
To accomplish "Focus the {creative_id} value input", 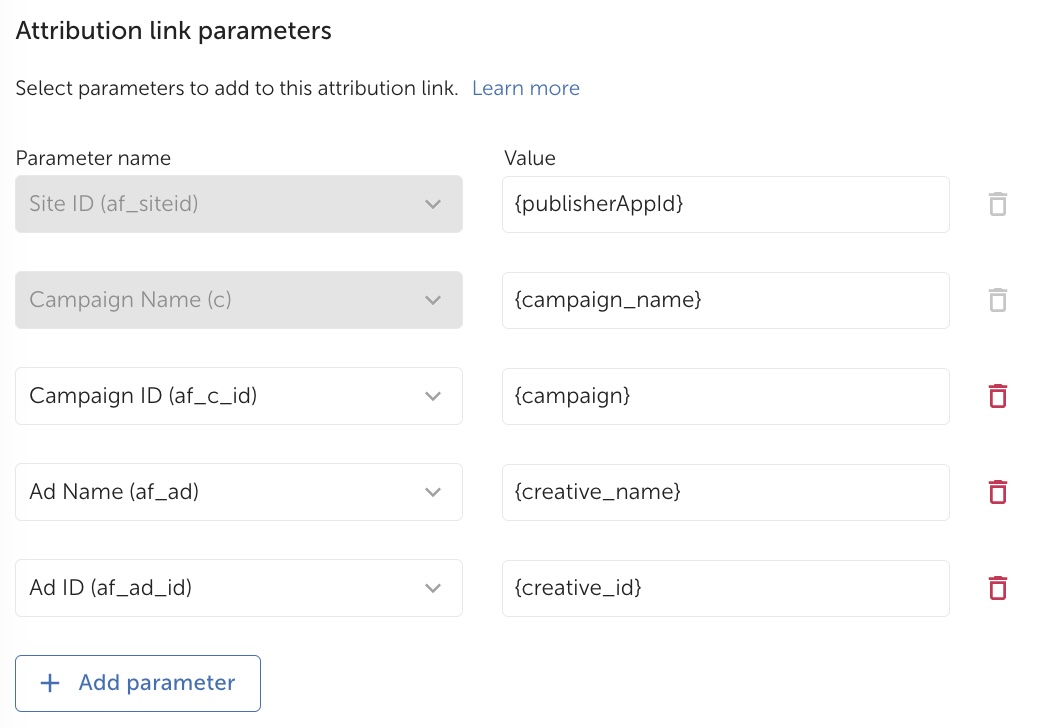I will [x=725, y=588].
